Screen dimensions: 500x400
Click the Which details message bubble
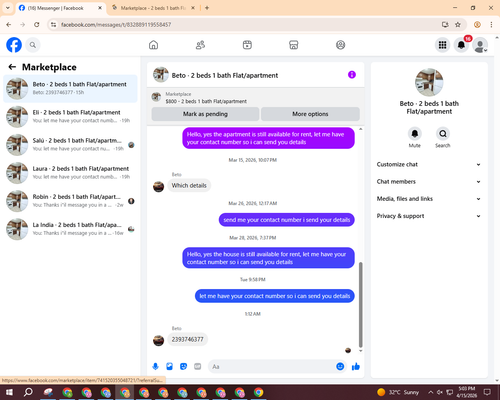pos(189,185)
